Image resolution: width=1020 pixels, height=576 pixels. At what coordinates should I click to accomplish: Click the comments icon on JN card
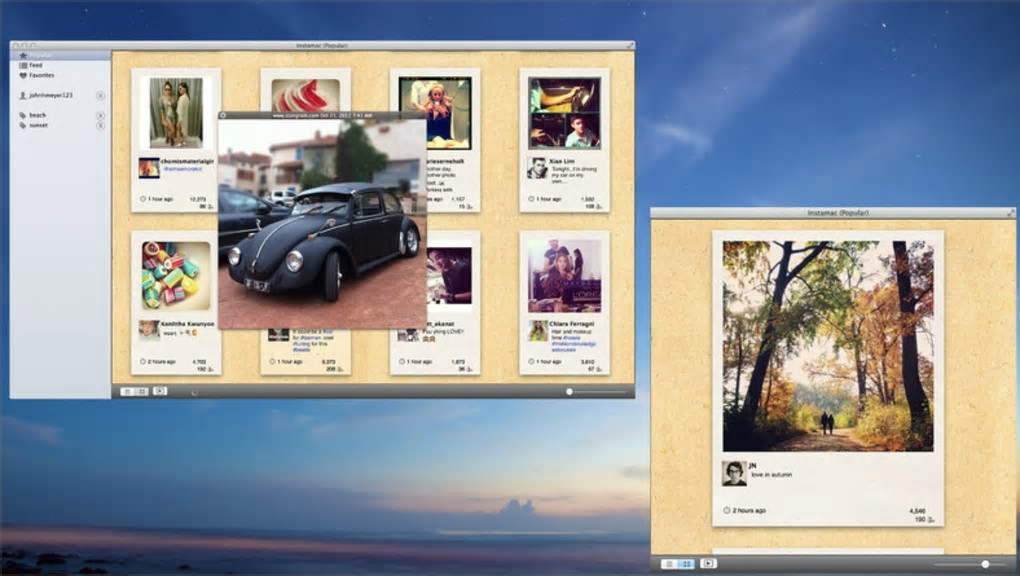point(931,520)
